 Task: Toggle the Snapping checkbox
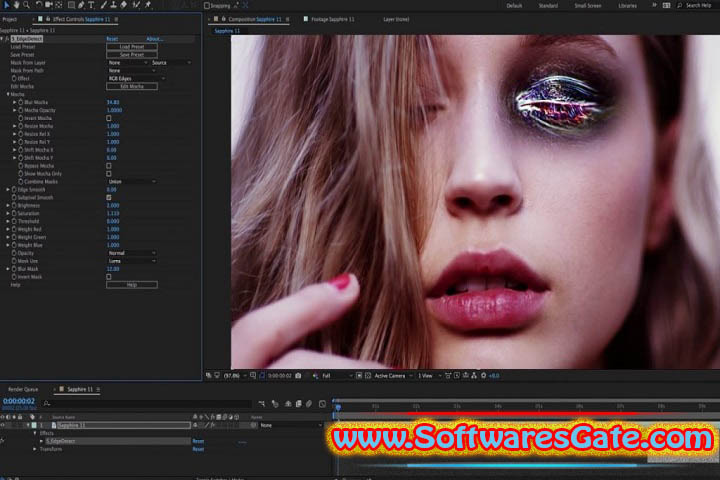point(207,6)
